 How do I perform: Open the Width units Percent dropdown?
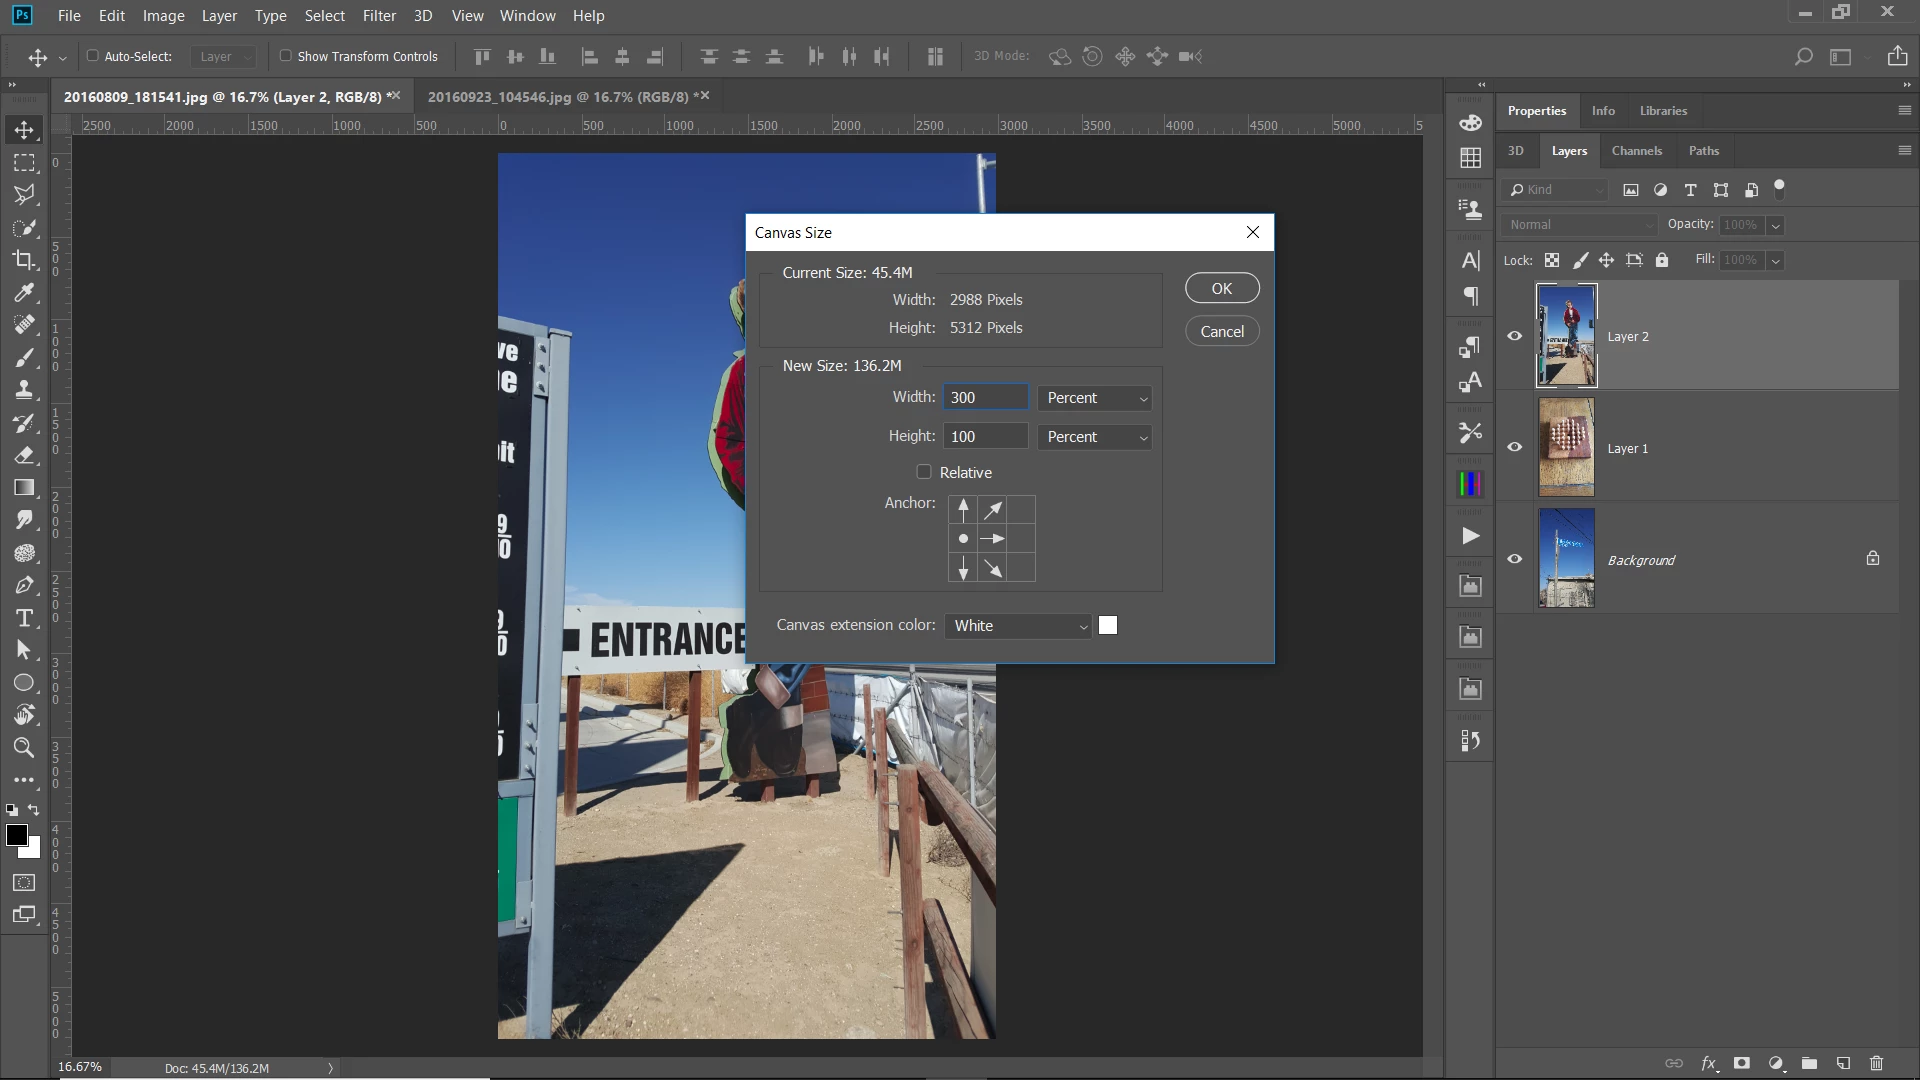[x=1095, y=398]
